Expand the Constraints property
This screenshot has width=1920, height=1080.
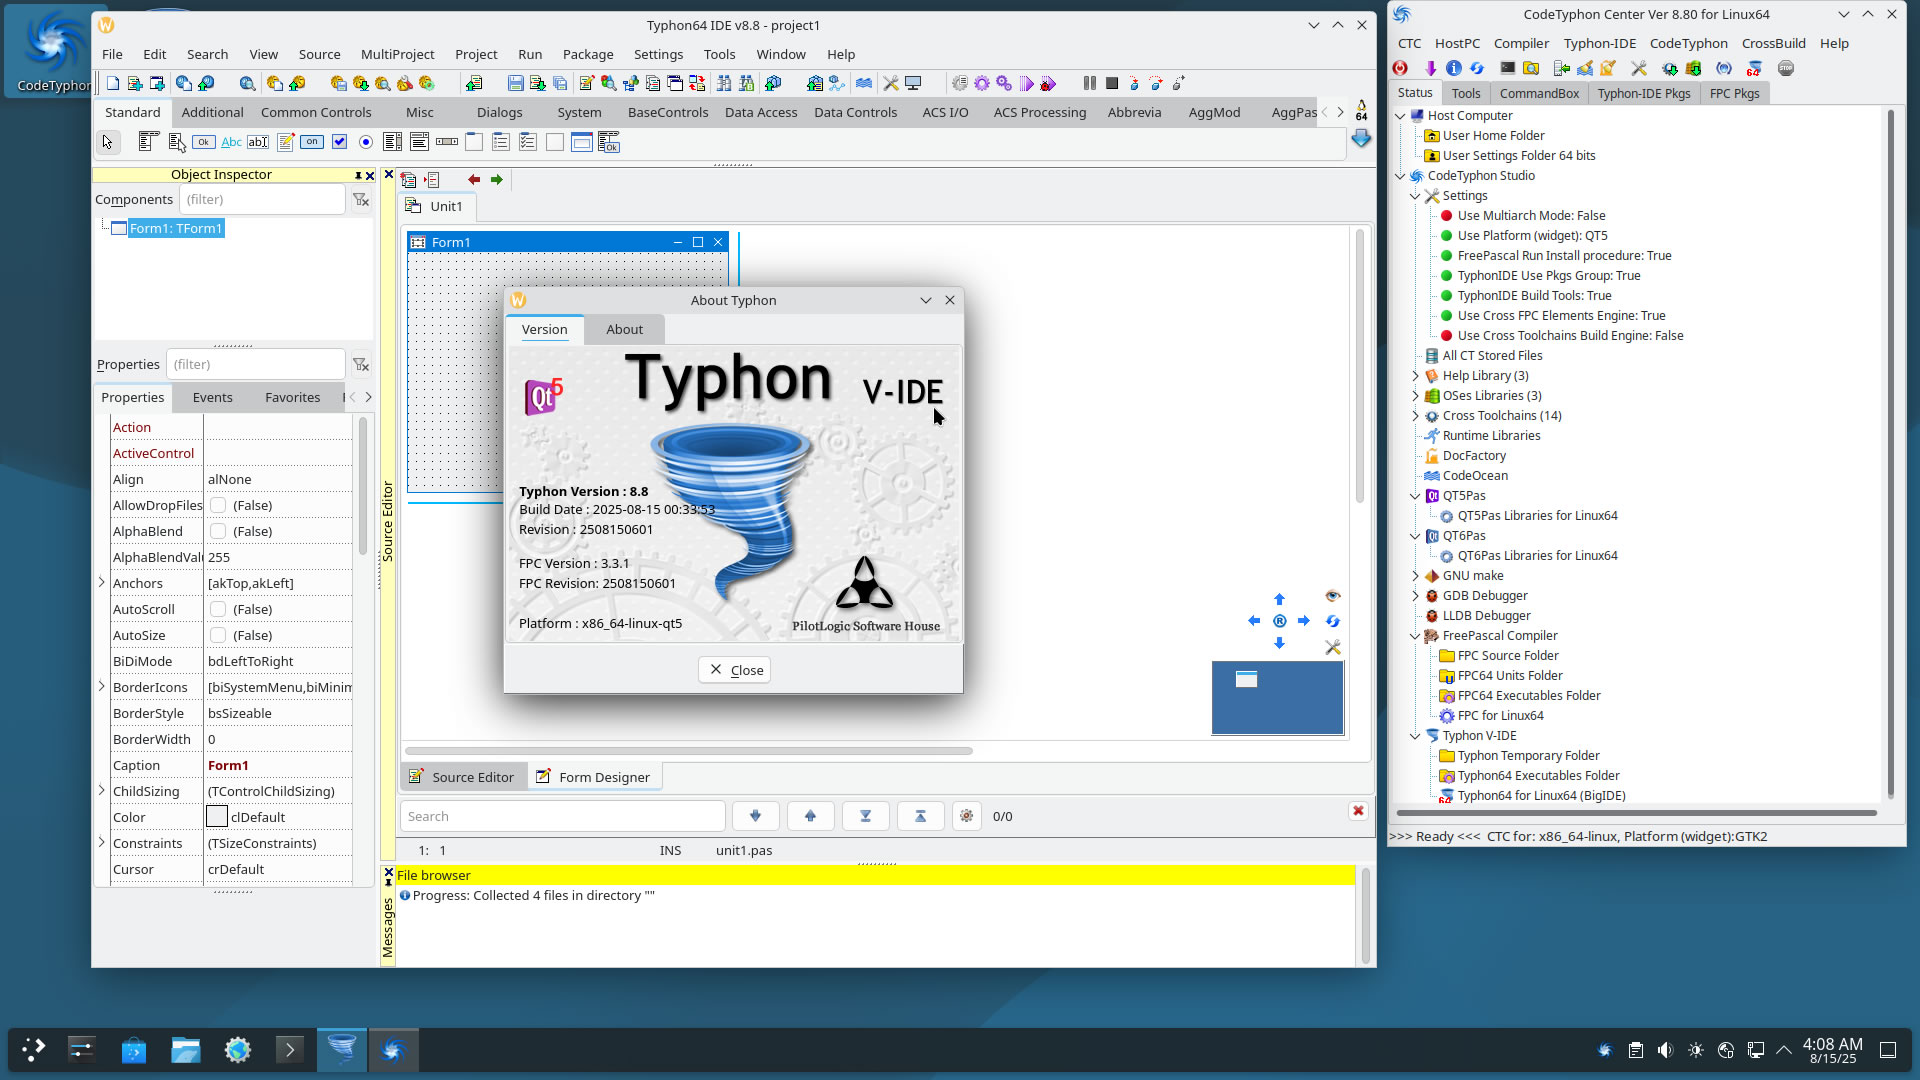click(102, 842)
